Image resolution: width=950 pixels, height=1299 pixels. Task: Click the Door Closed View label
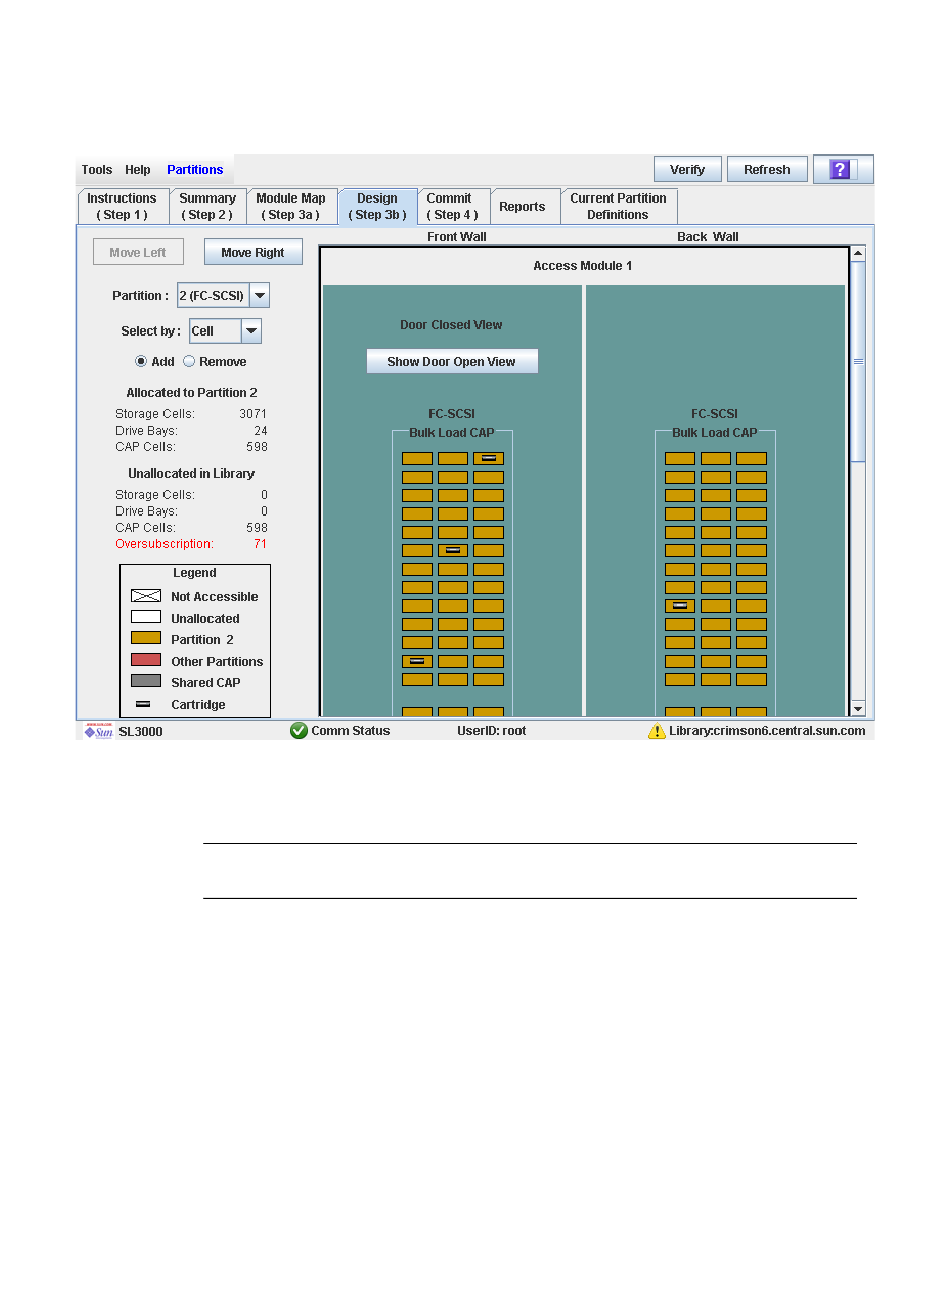click(452, 325)
